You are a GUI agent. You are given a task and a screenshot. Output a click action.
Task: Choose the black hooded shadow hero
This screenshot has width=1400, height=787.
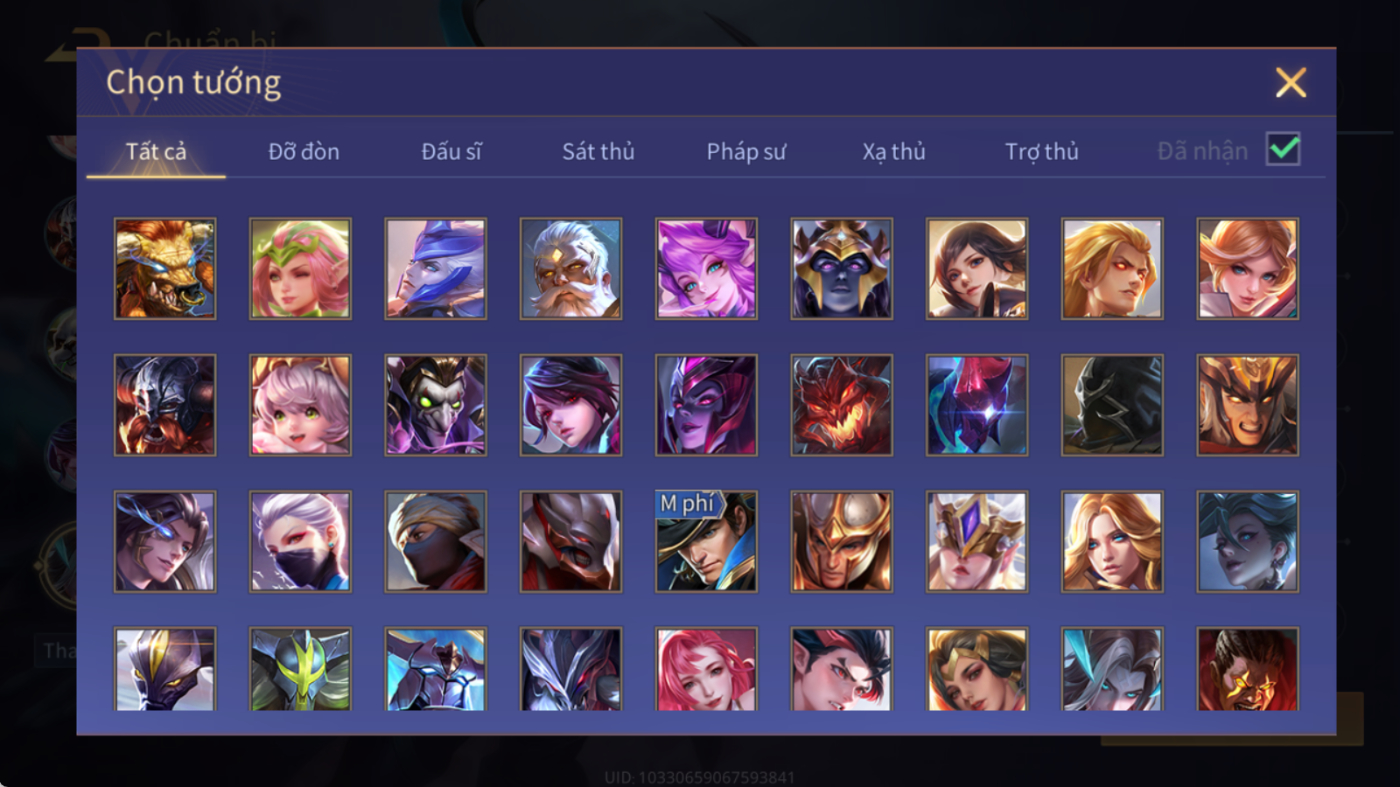1112,405
